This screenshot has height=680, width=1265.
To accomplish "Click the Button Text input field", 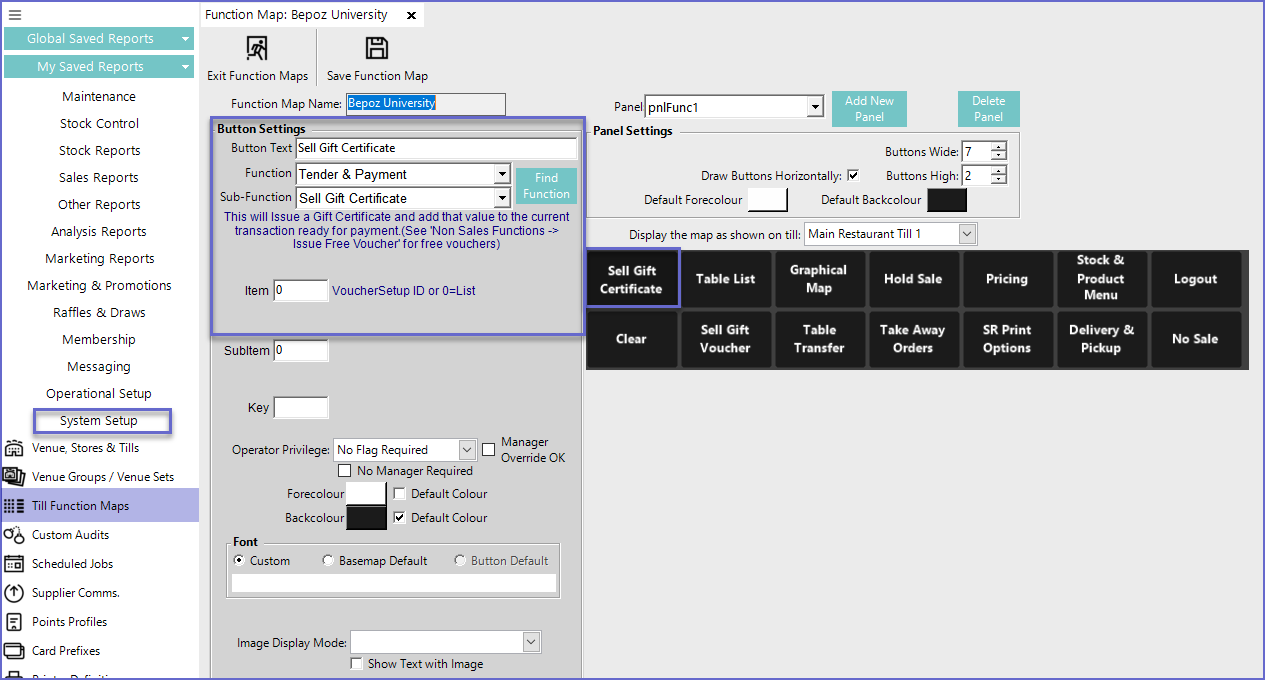I will pyautogui.click(x=436, y=148).
